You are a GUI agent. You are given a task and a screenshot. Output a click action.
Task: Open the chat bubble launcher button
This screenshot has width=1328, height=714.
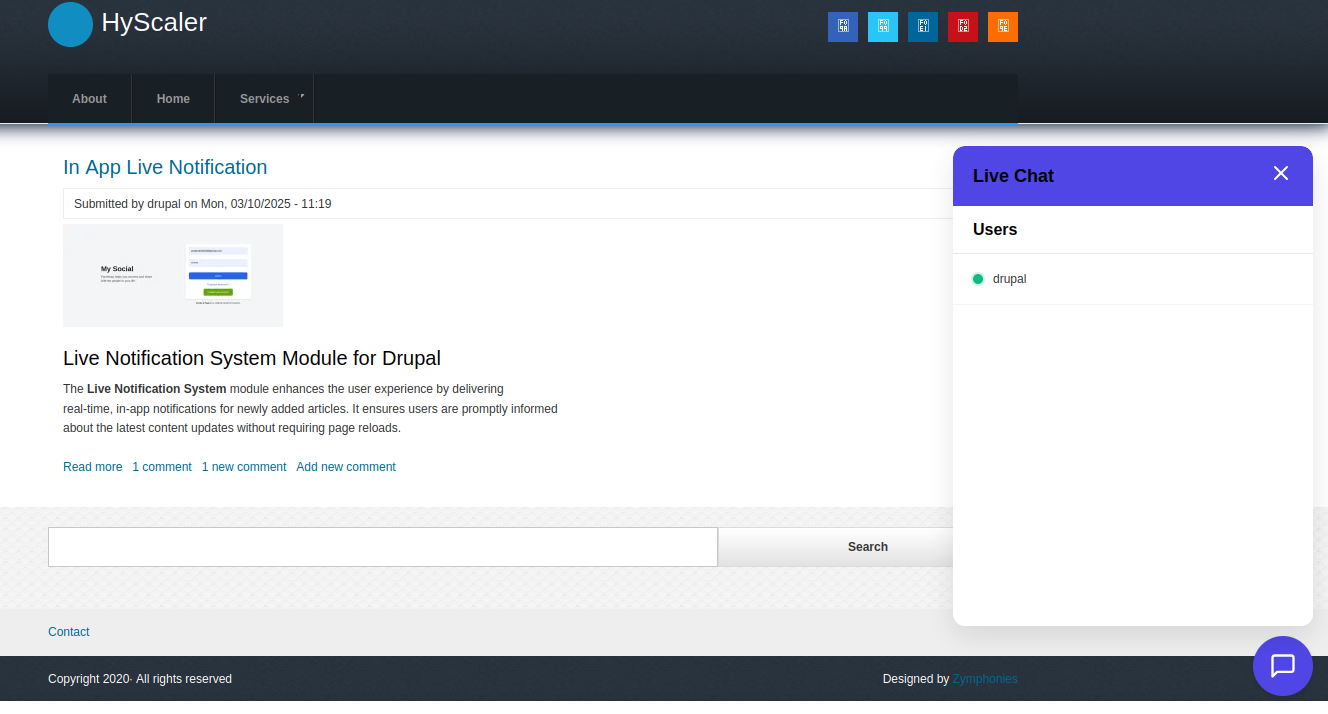tap(1282, 666)
